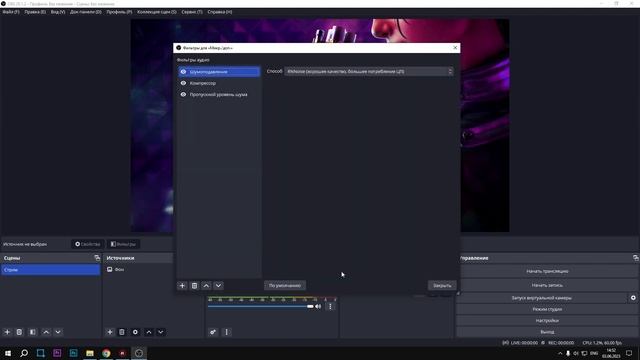Mute the mixer channel speaker icon

(x=318, y=307)
